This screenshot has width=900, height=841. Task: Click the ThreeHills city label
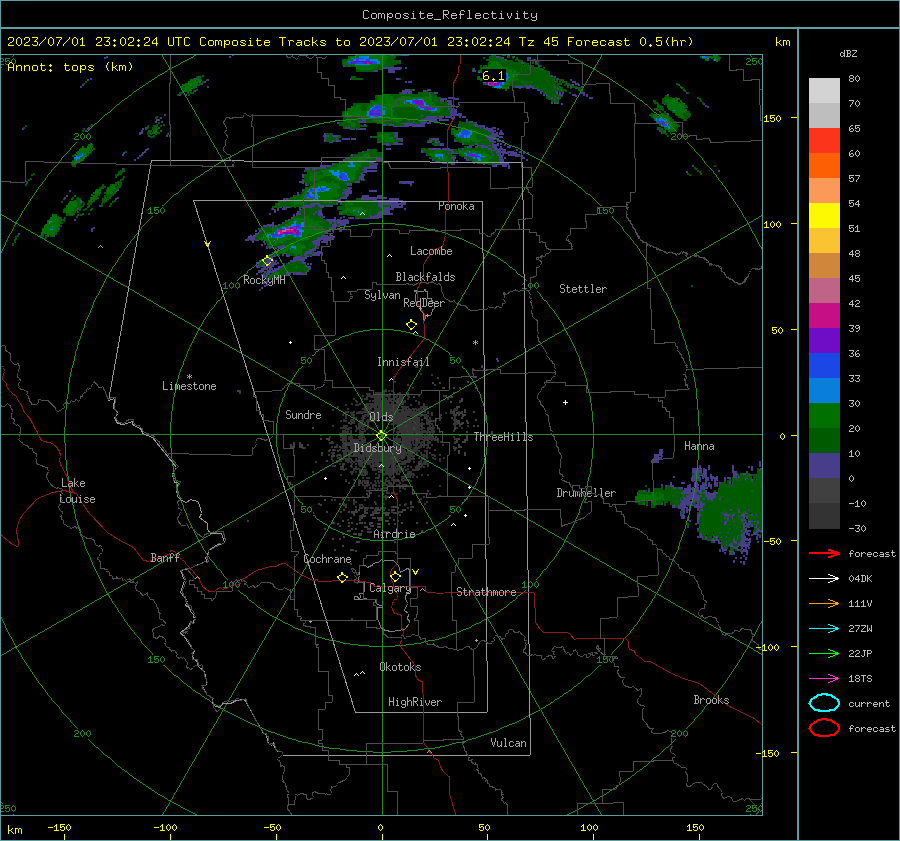(x=503, y=437)
